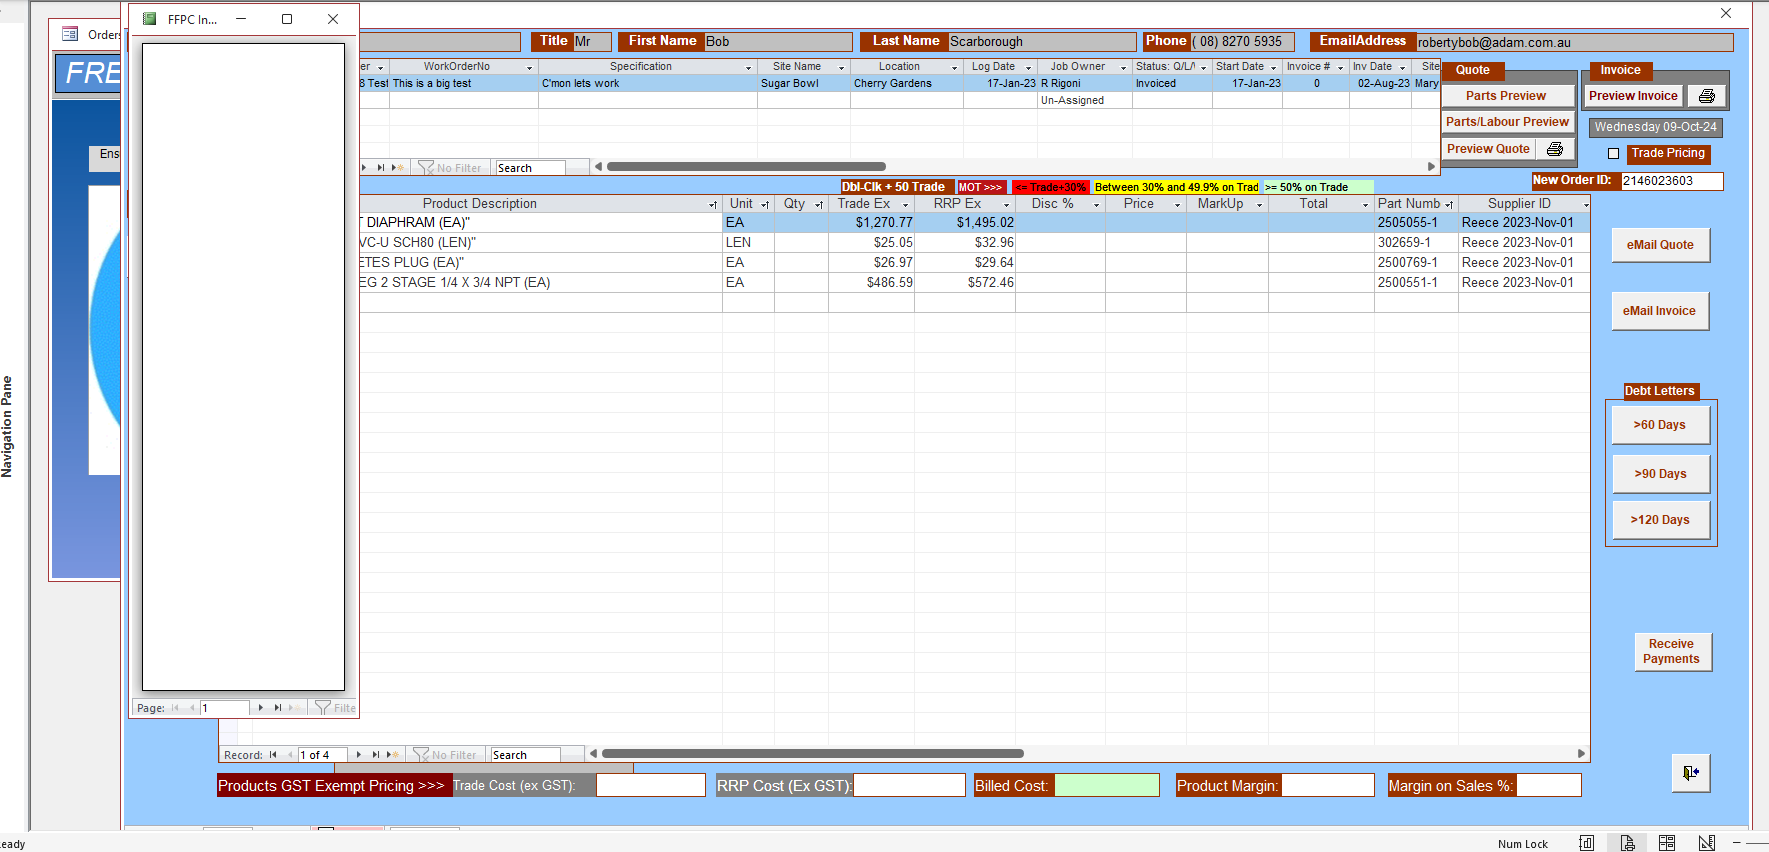This screenshot has width=1769, height=852.
Task: Click next record arrow in work orders navigator
Action: 364,168
